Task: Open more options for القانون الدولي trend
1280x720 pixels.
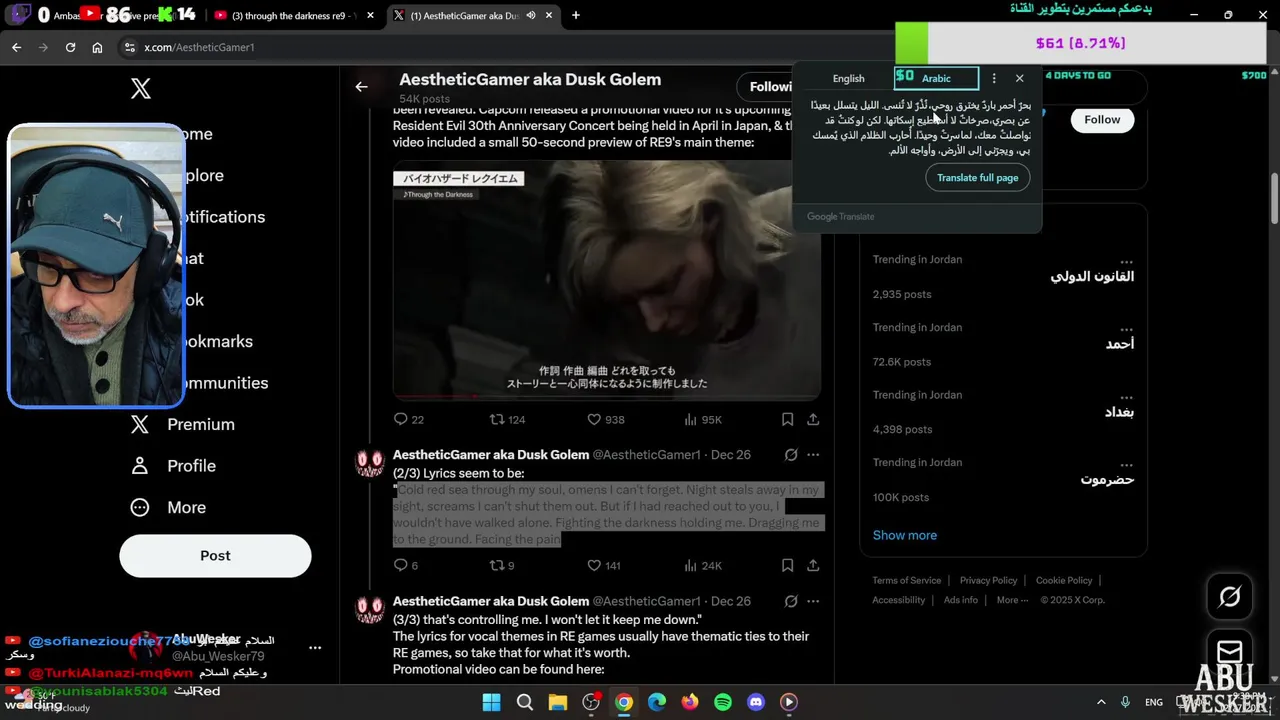Action: click(1126, 260)
